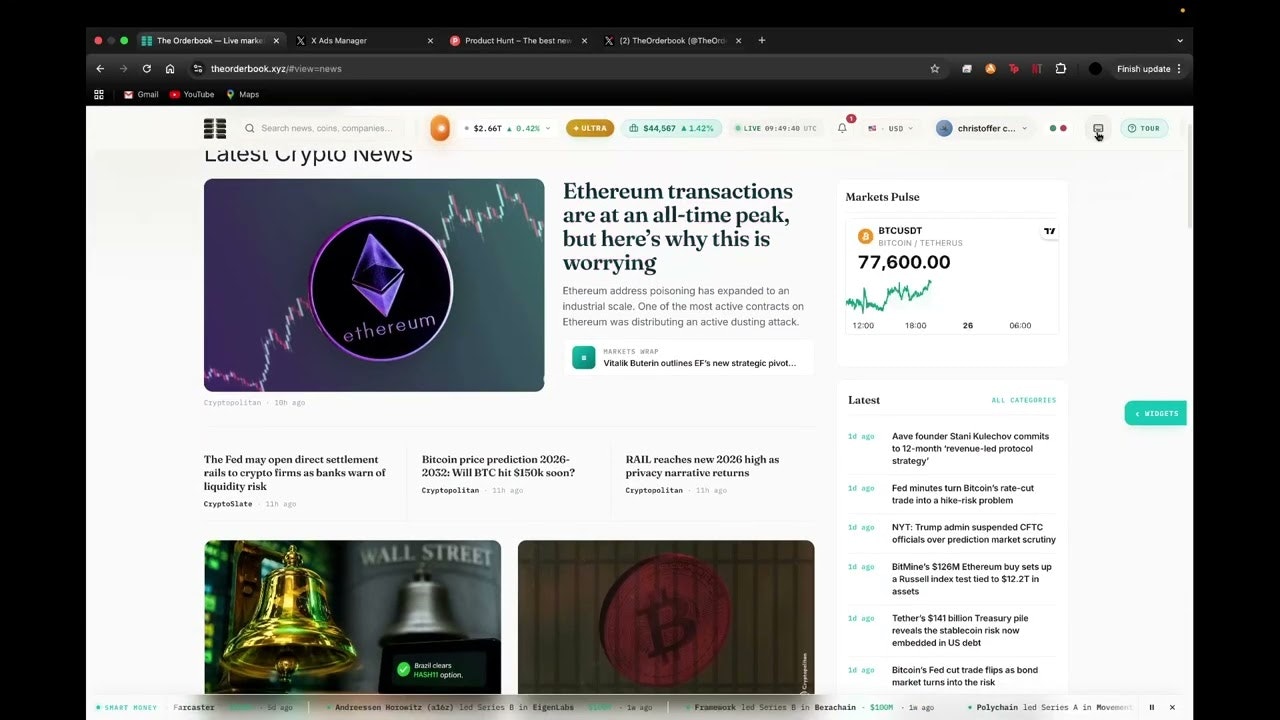Image resolution: width=1280 pixels, height=720 pixels.
Task: Open the Chrome three-dot menu
Action: tap(1179, 69)
